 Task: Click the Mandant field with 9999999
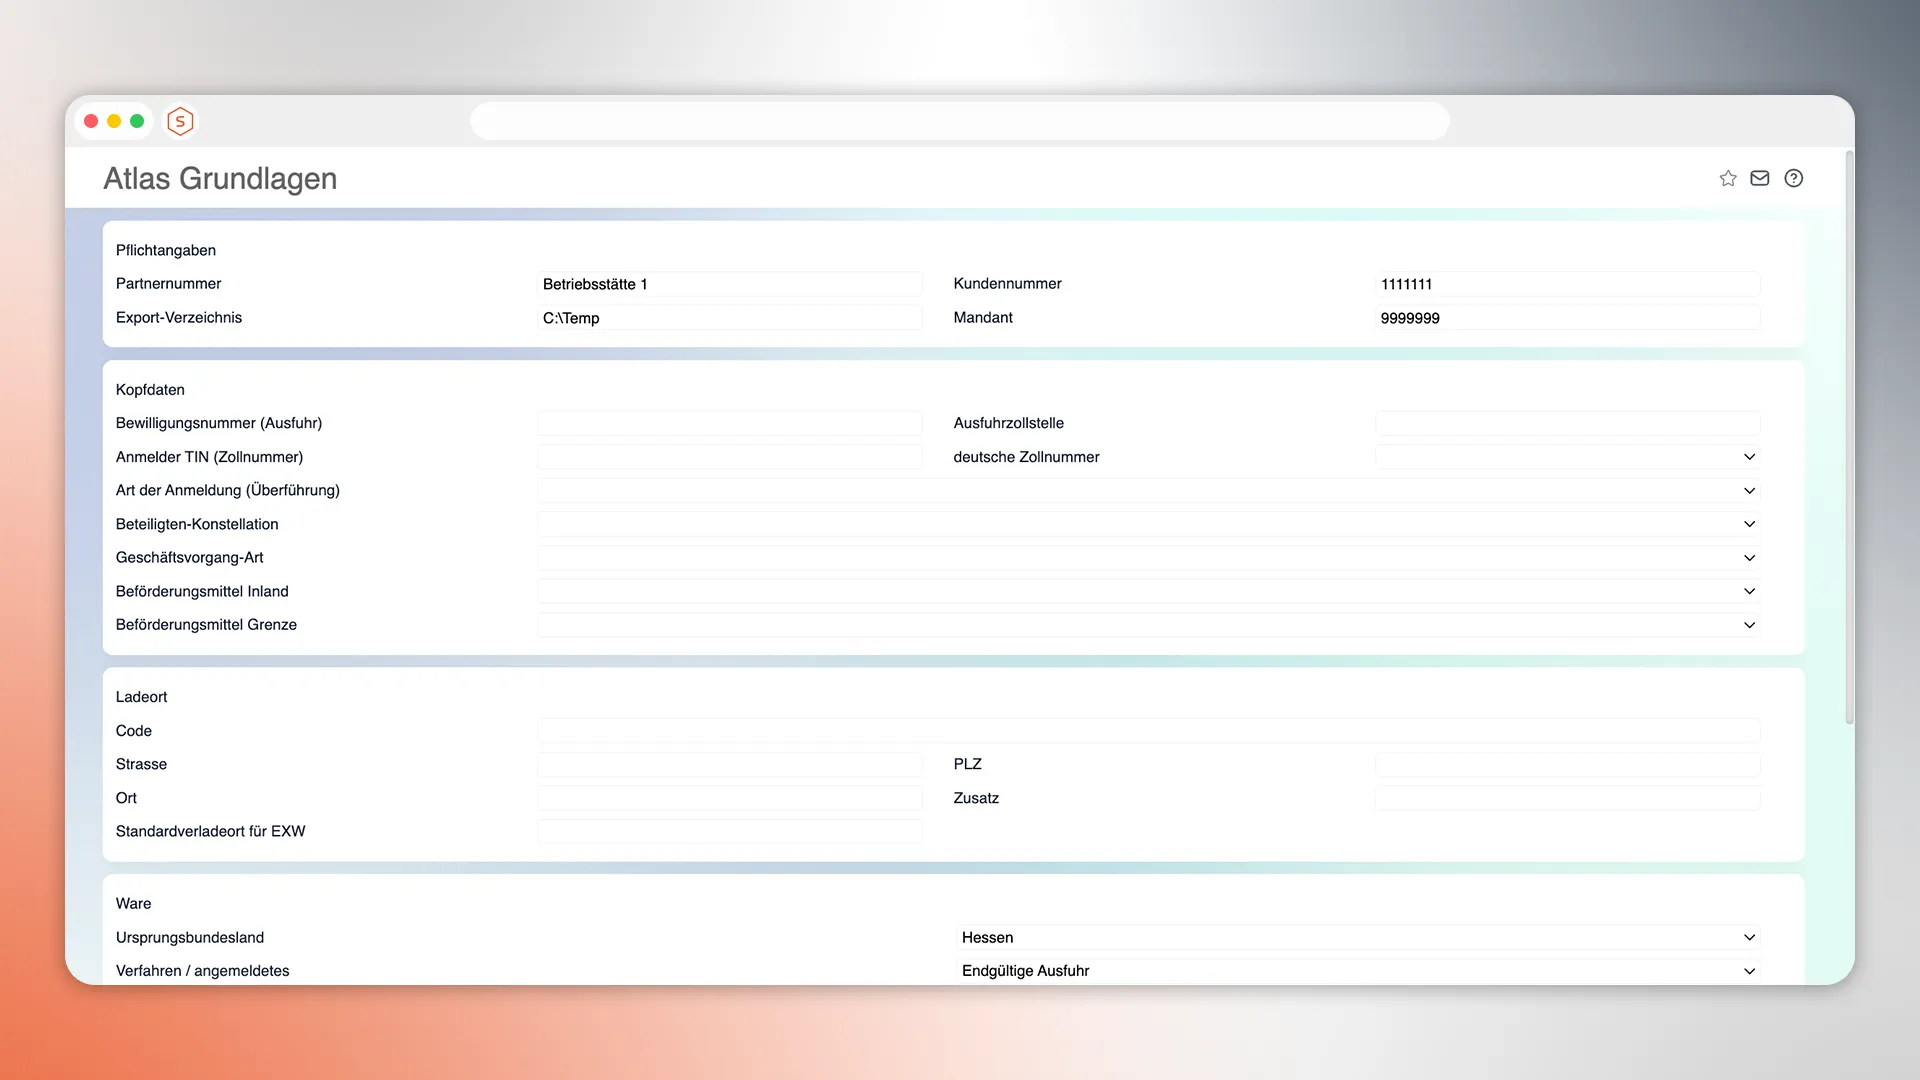point(1567,318)
